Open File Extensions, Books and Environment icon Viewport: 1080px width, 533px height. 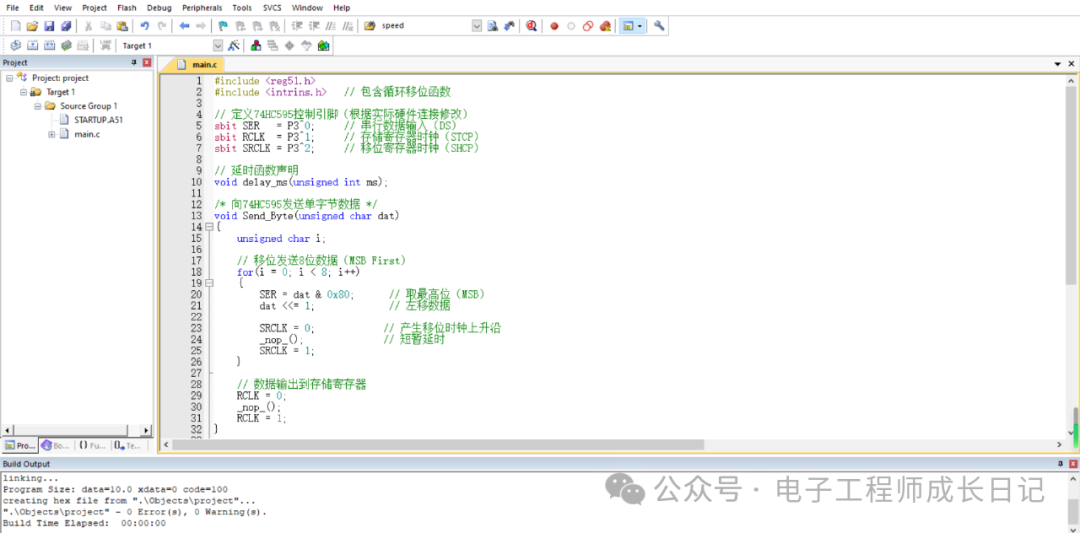[256, 45]
